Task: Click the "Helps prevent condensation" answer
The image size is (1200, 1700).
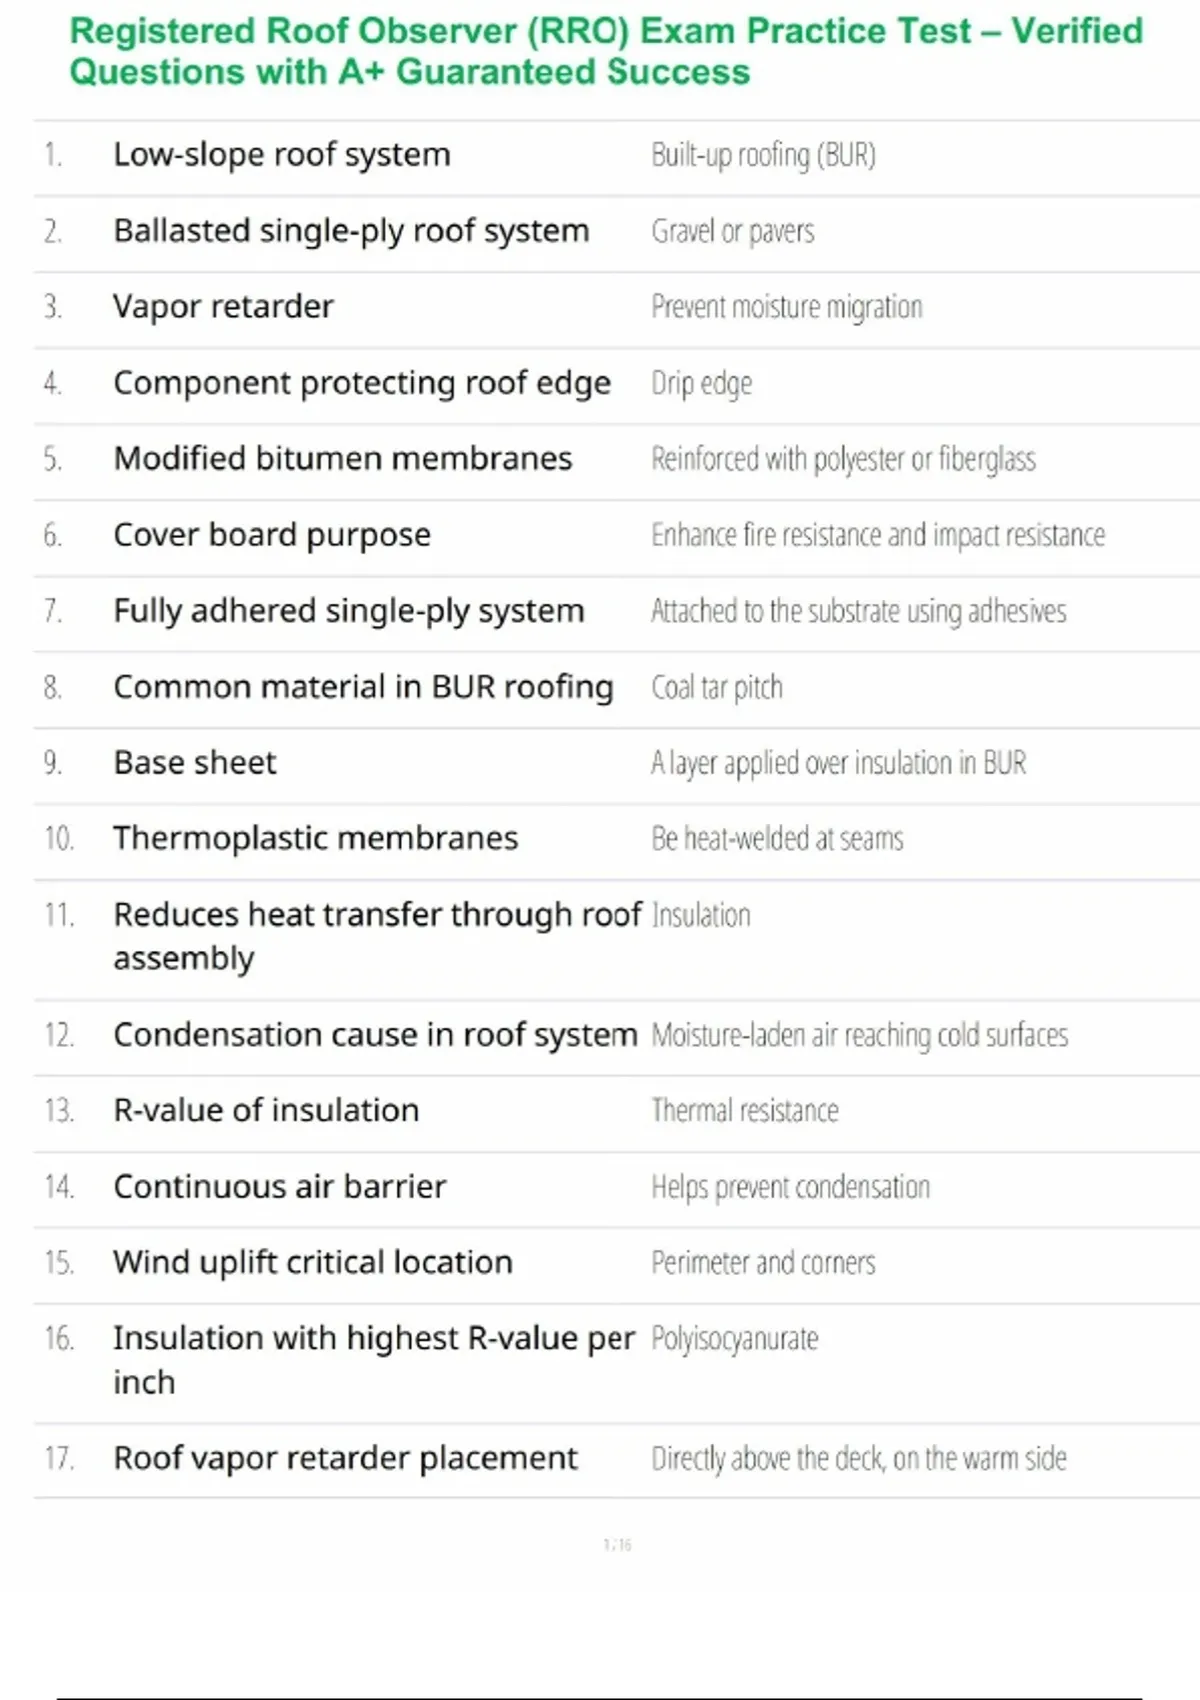Action: coord(790,1187)
